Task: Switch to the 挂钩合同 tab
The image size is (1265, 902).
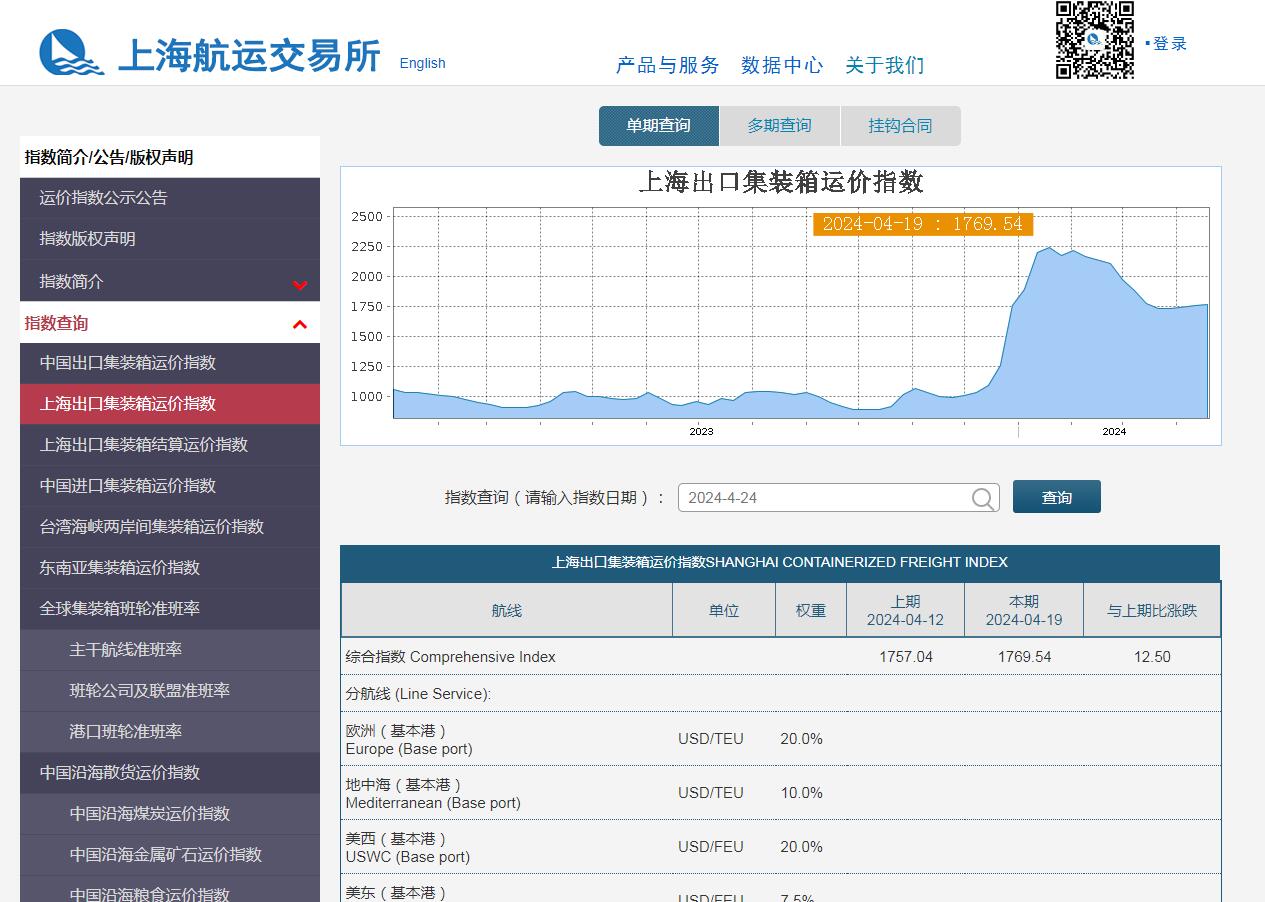Action: (x=901, y=125)
